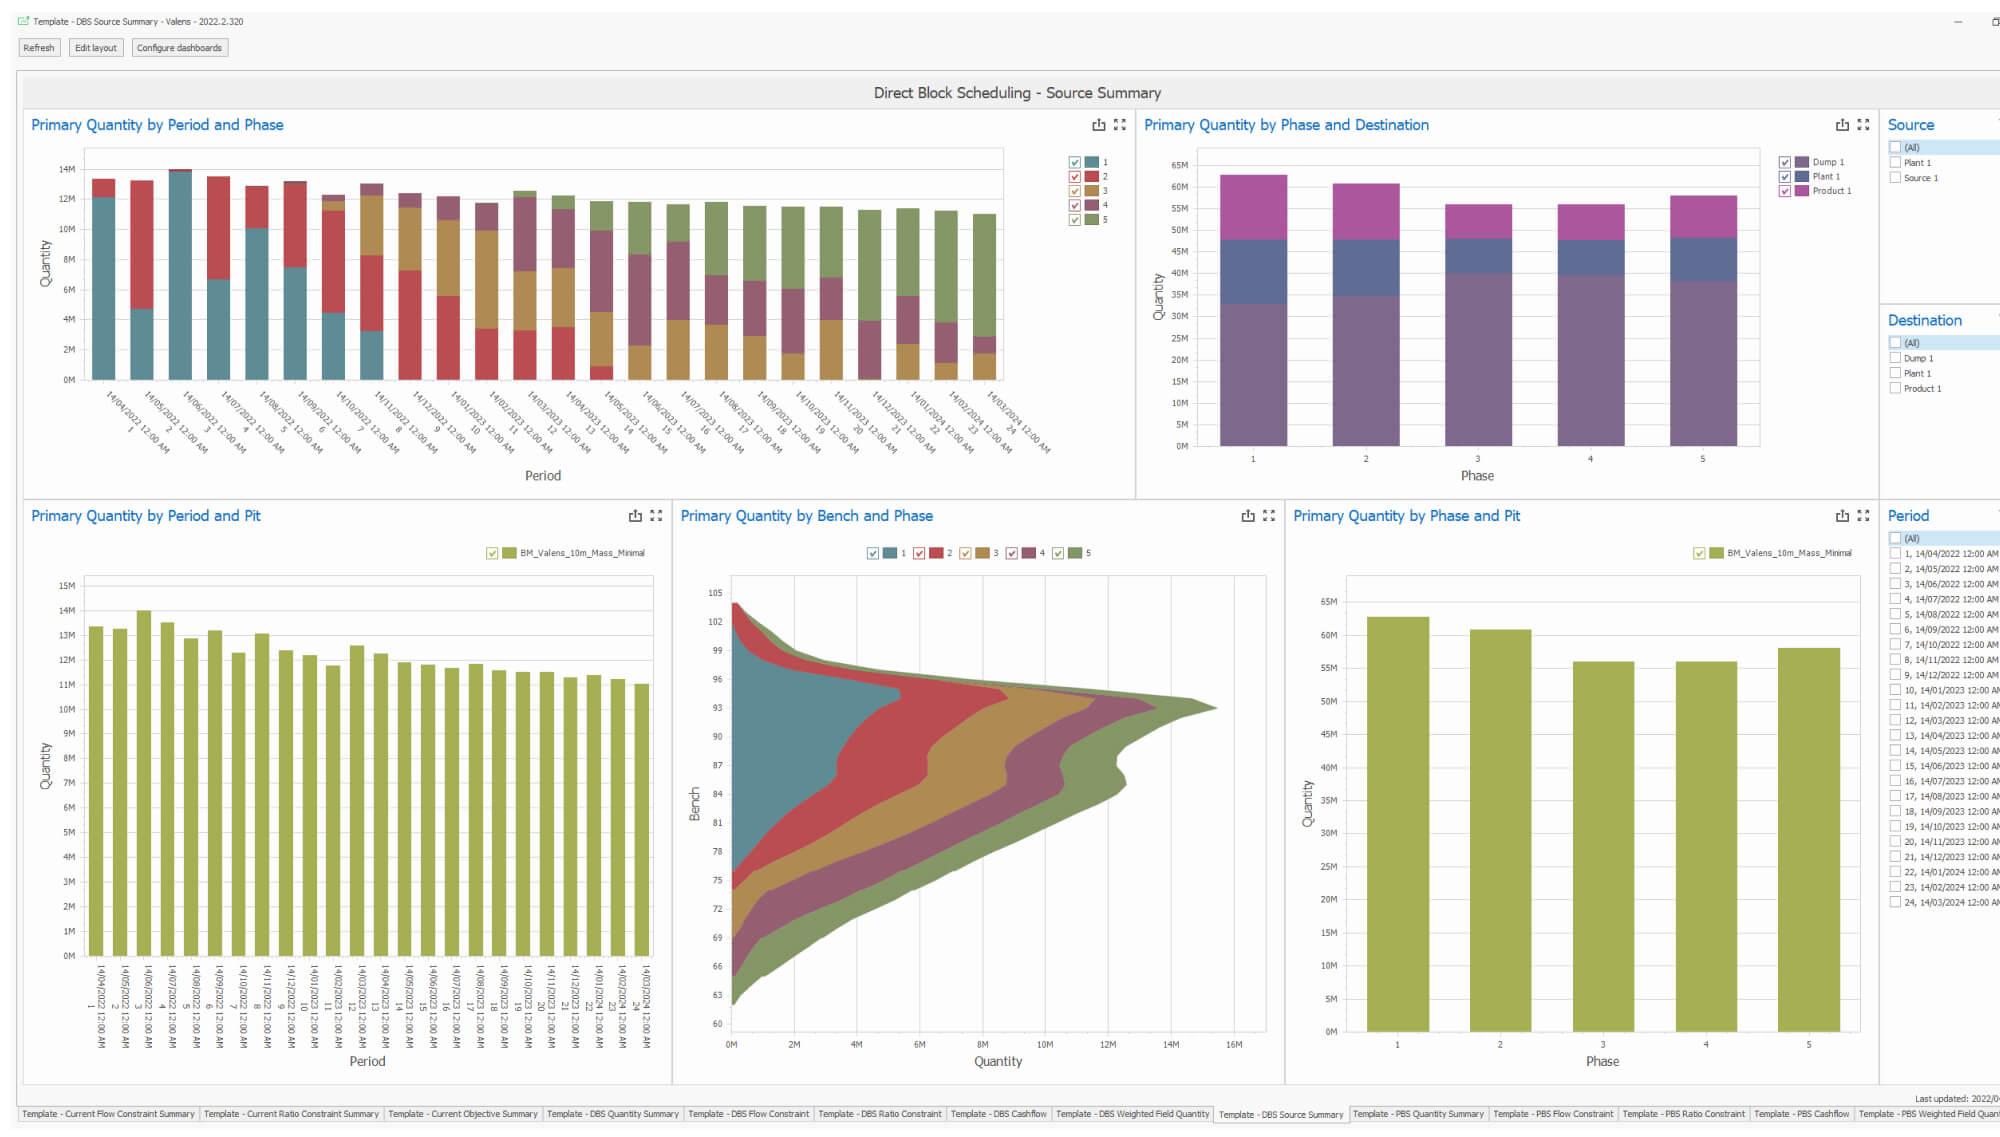
Task: Click export icon on Phase and Destination chart
Action: (x=1842, y=125)
